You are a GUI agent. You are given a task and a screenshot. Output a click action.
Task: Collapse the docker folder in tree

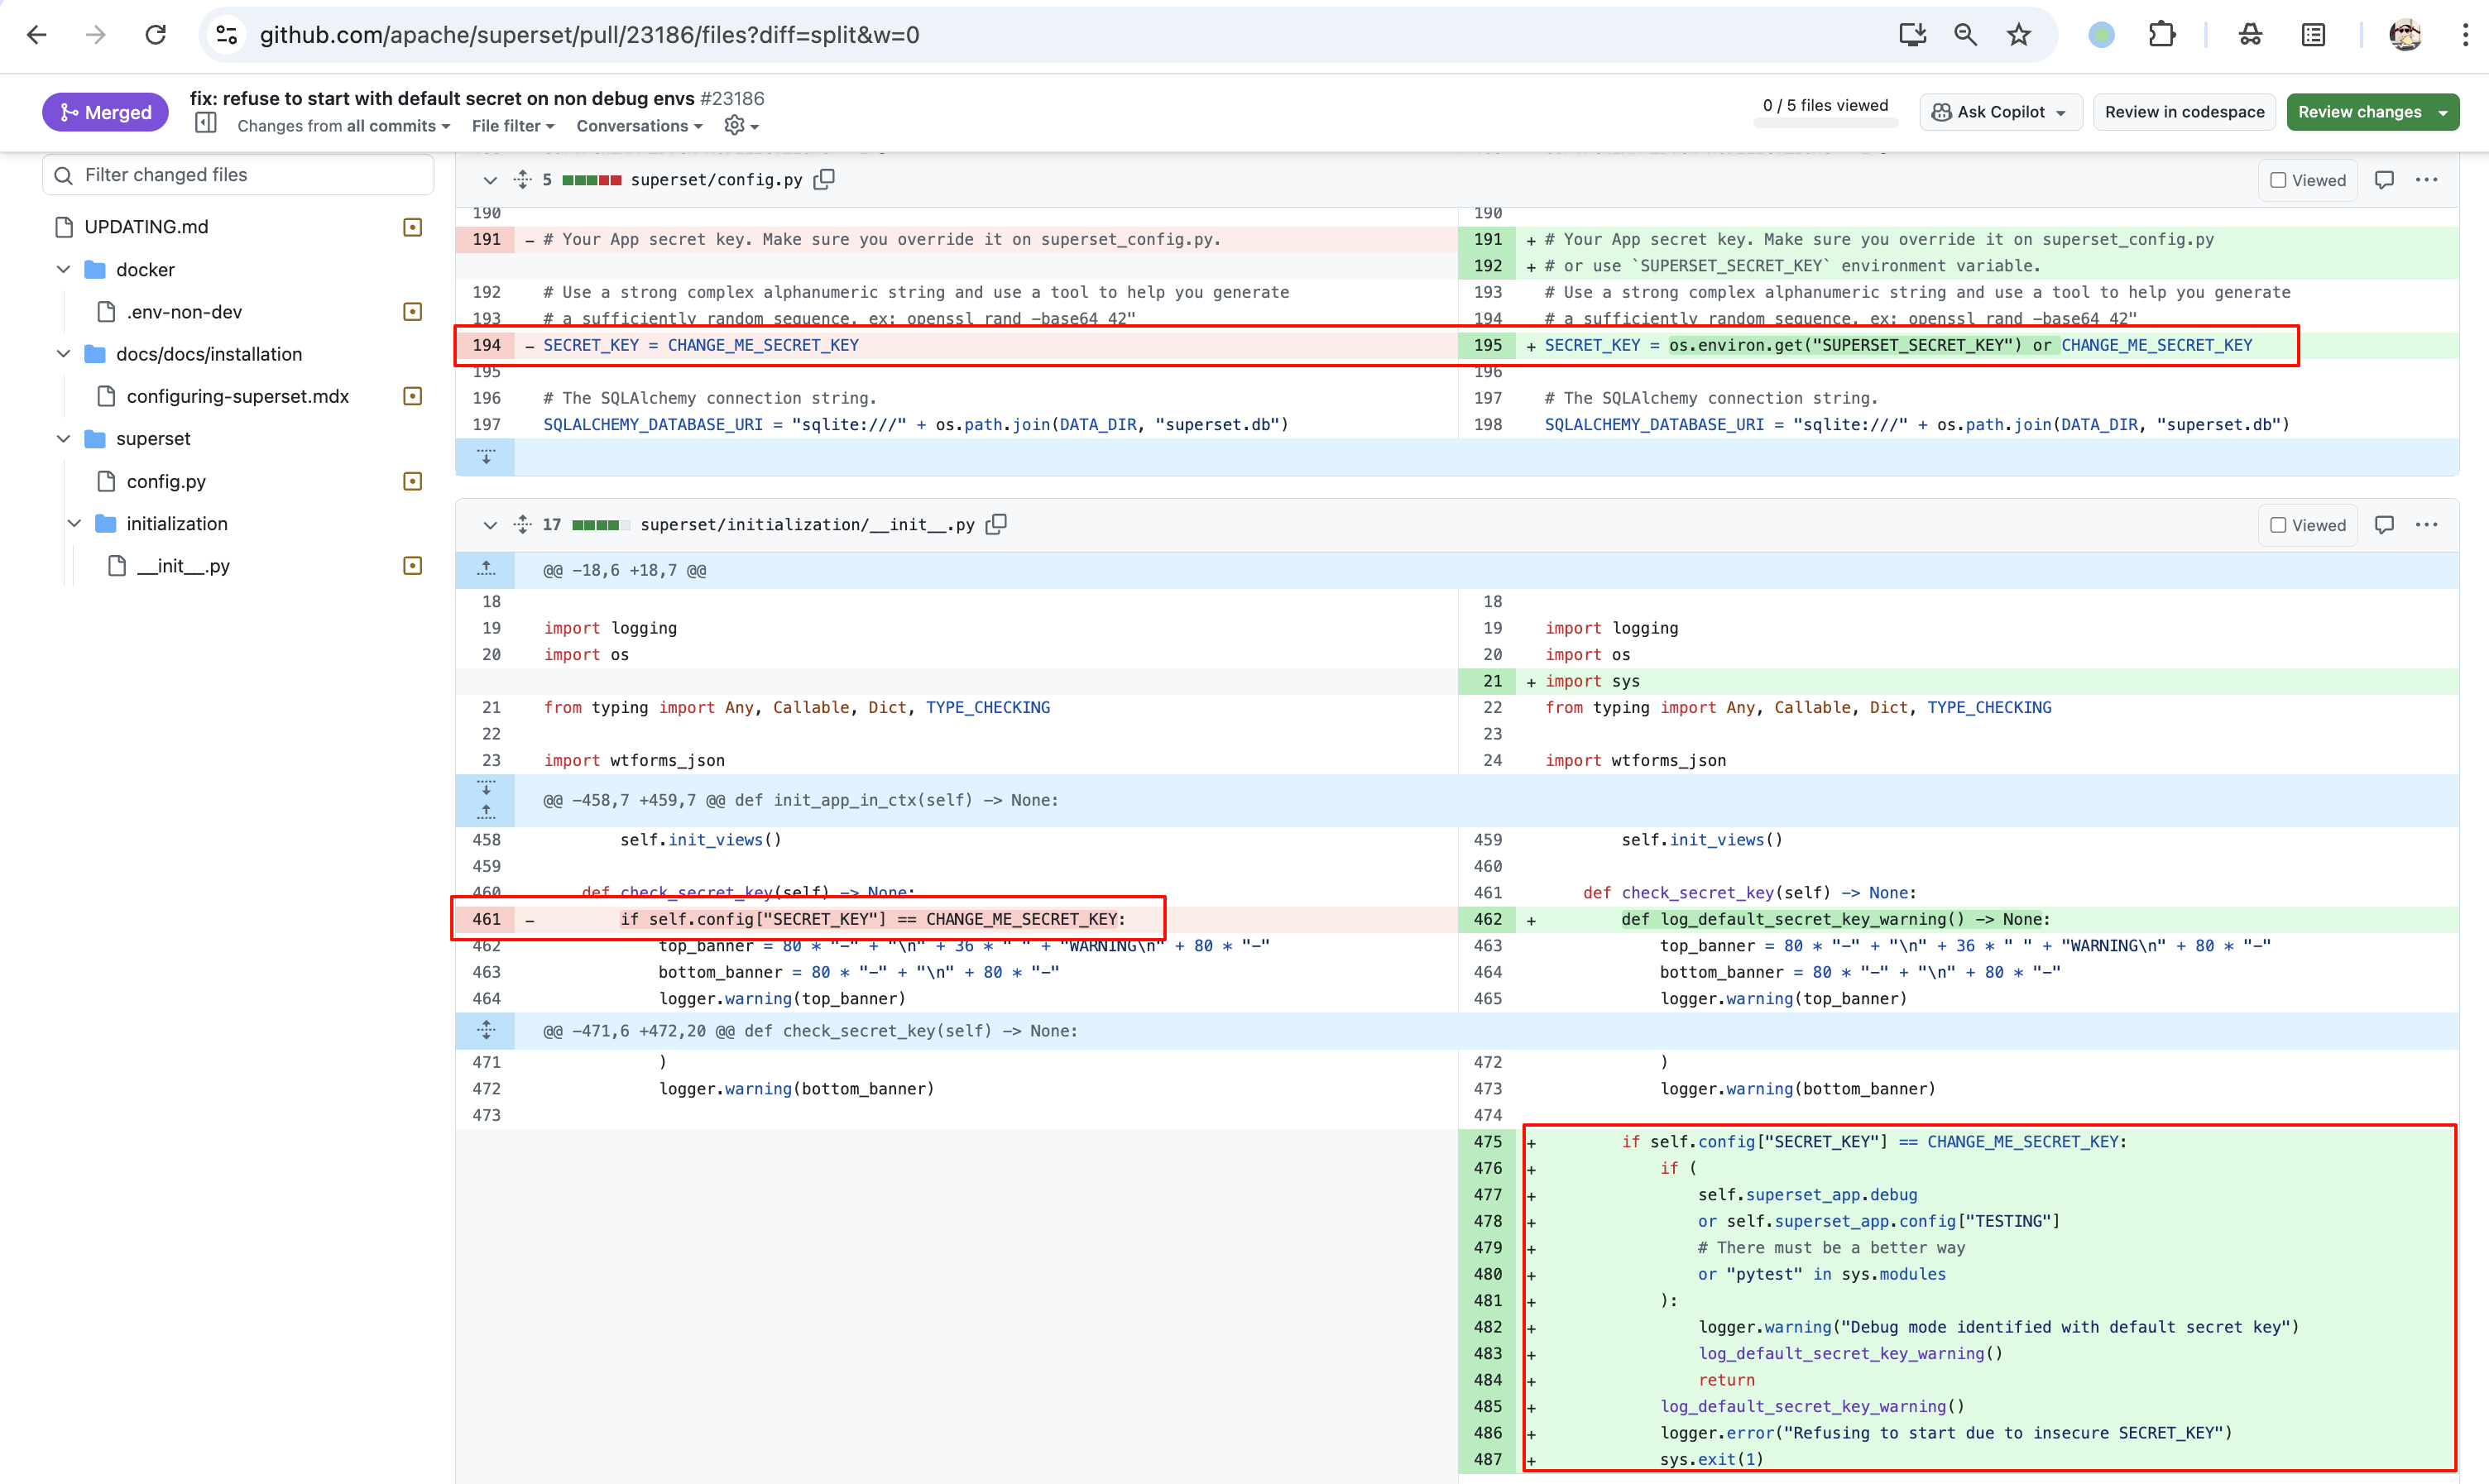[x=64, y=269]
